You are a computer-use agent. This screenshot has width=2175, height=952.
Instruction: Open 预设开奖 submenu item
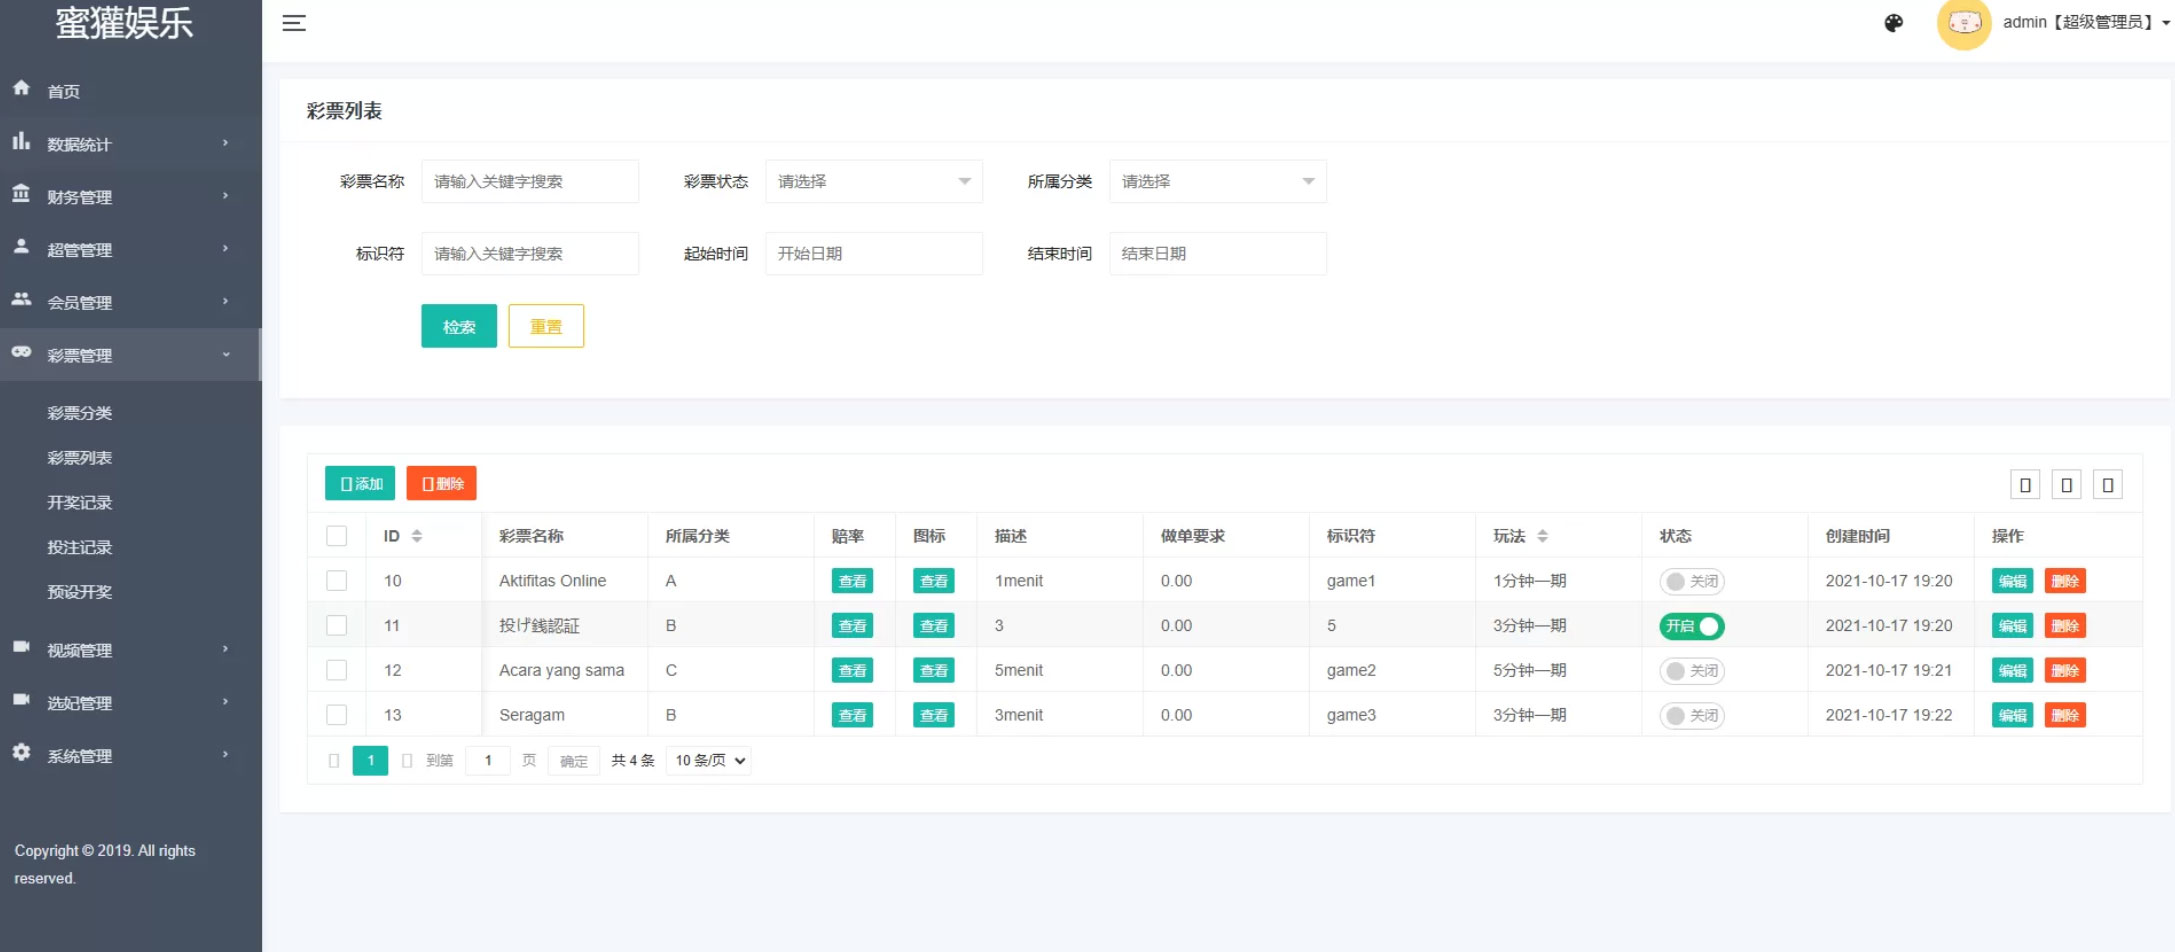(x=80, y=592)
